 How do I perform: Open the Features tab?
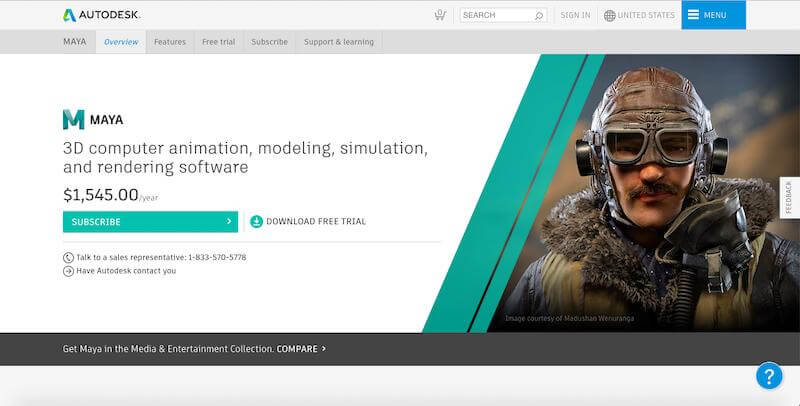click(170, 42)
